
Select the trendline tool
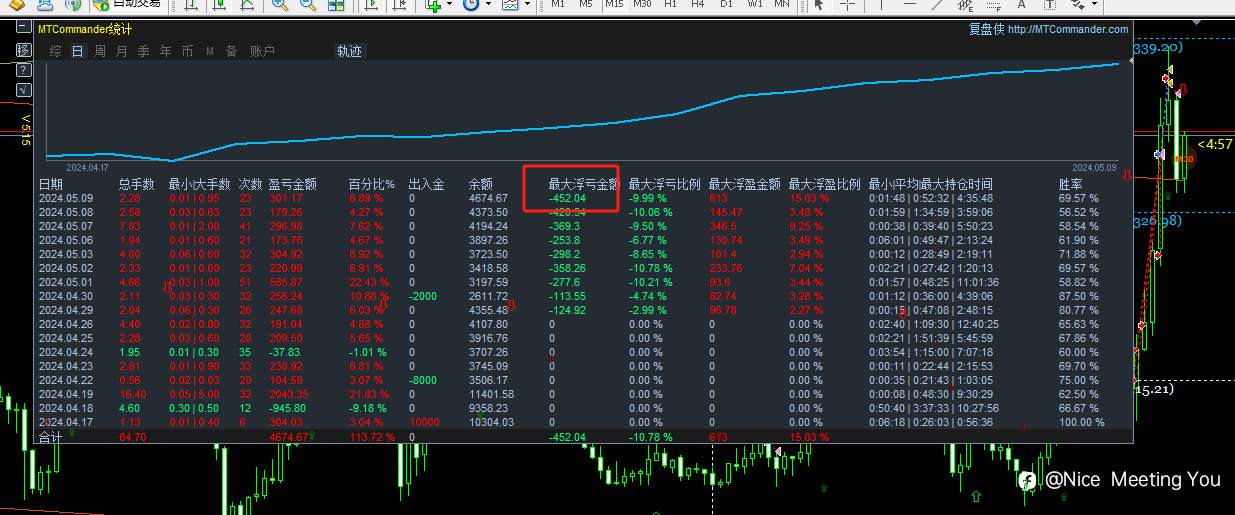[x=938, y=5]
